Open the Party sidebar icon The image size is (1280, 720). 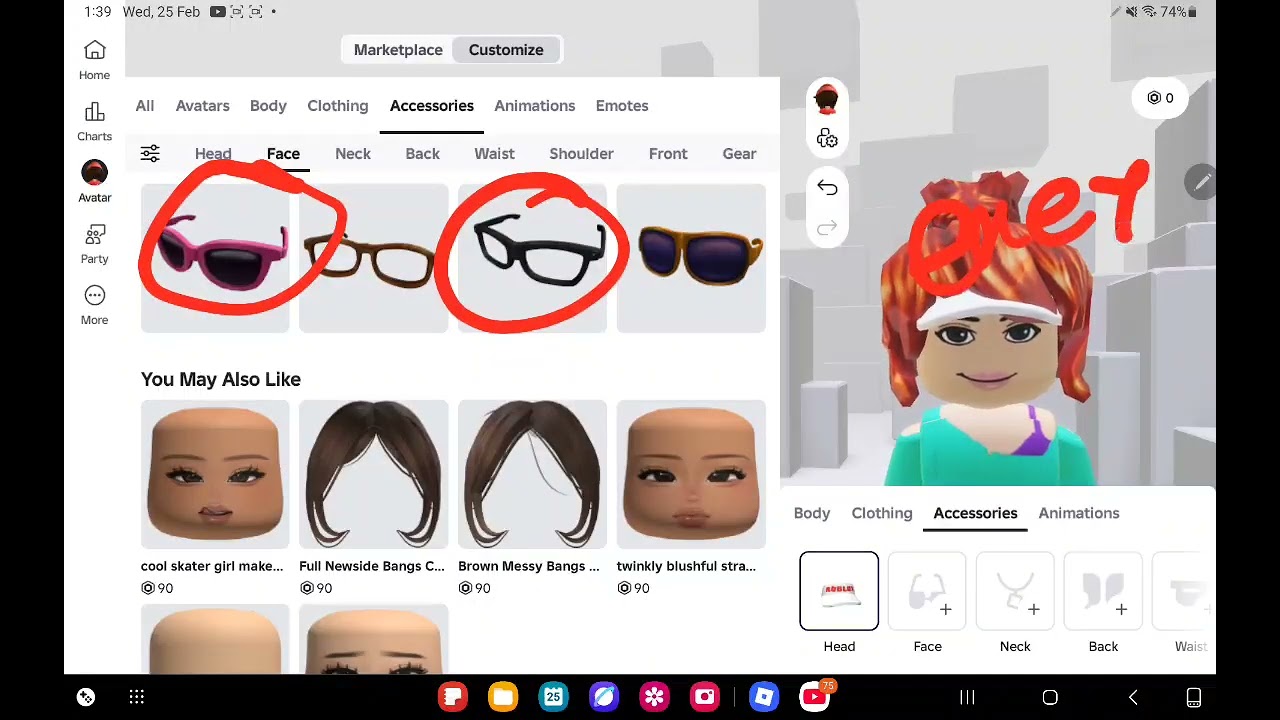coord(95,244)
